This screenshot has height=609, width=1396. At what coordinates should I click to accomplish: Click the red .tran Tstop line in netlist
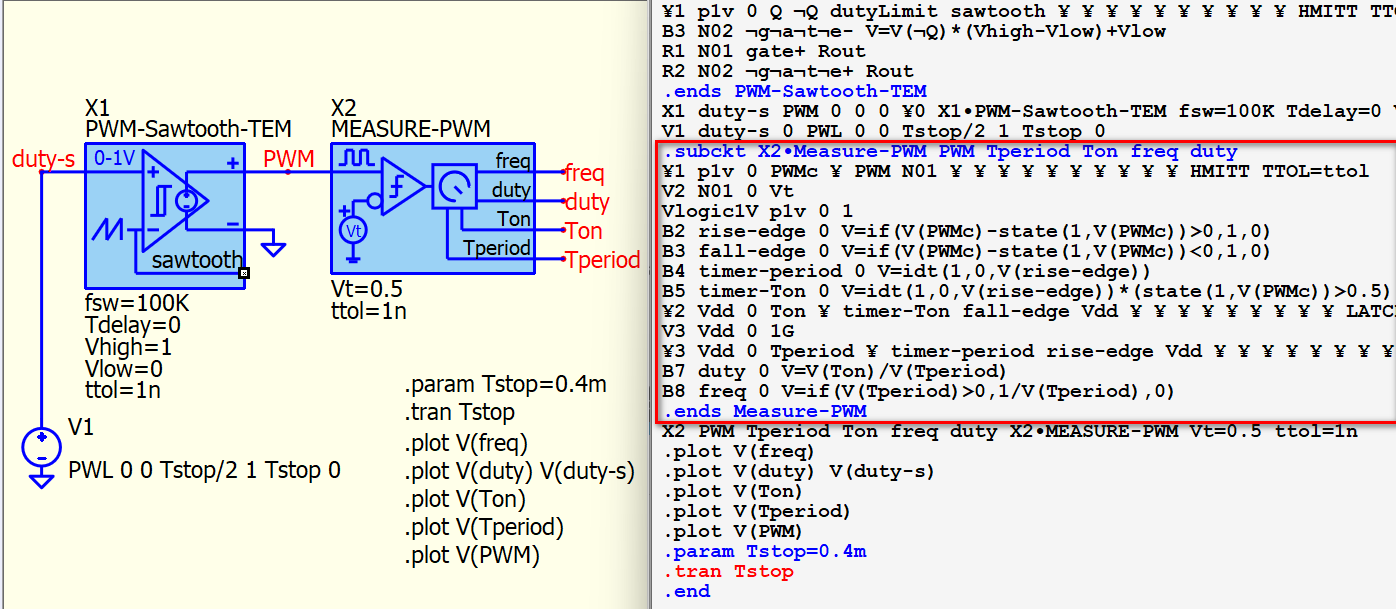pos(728,571)
